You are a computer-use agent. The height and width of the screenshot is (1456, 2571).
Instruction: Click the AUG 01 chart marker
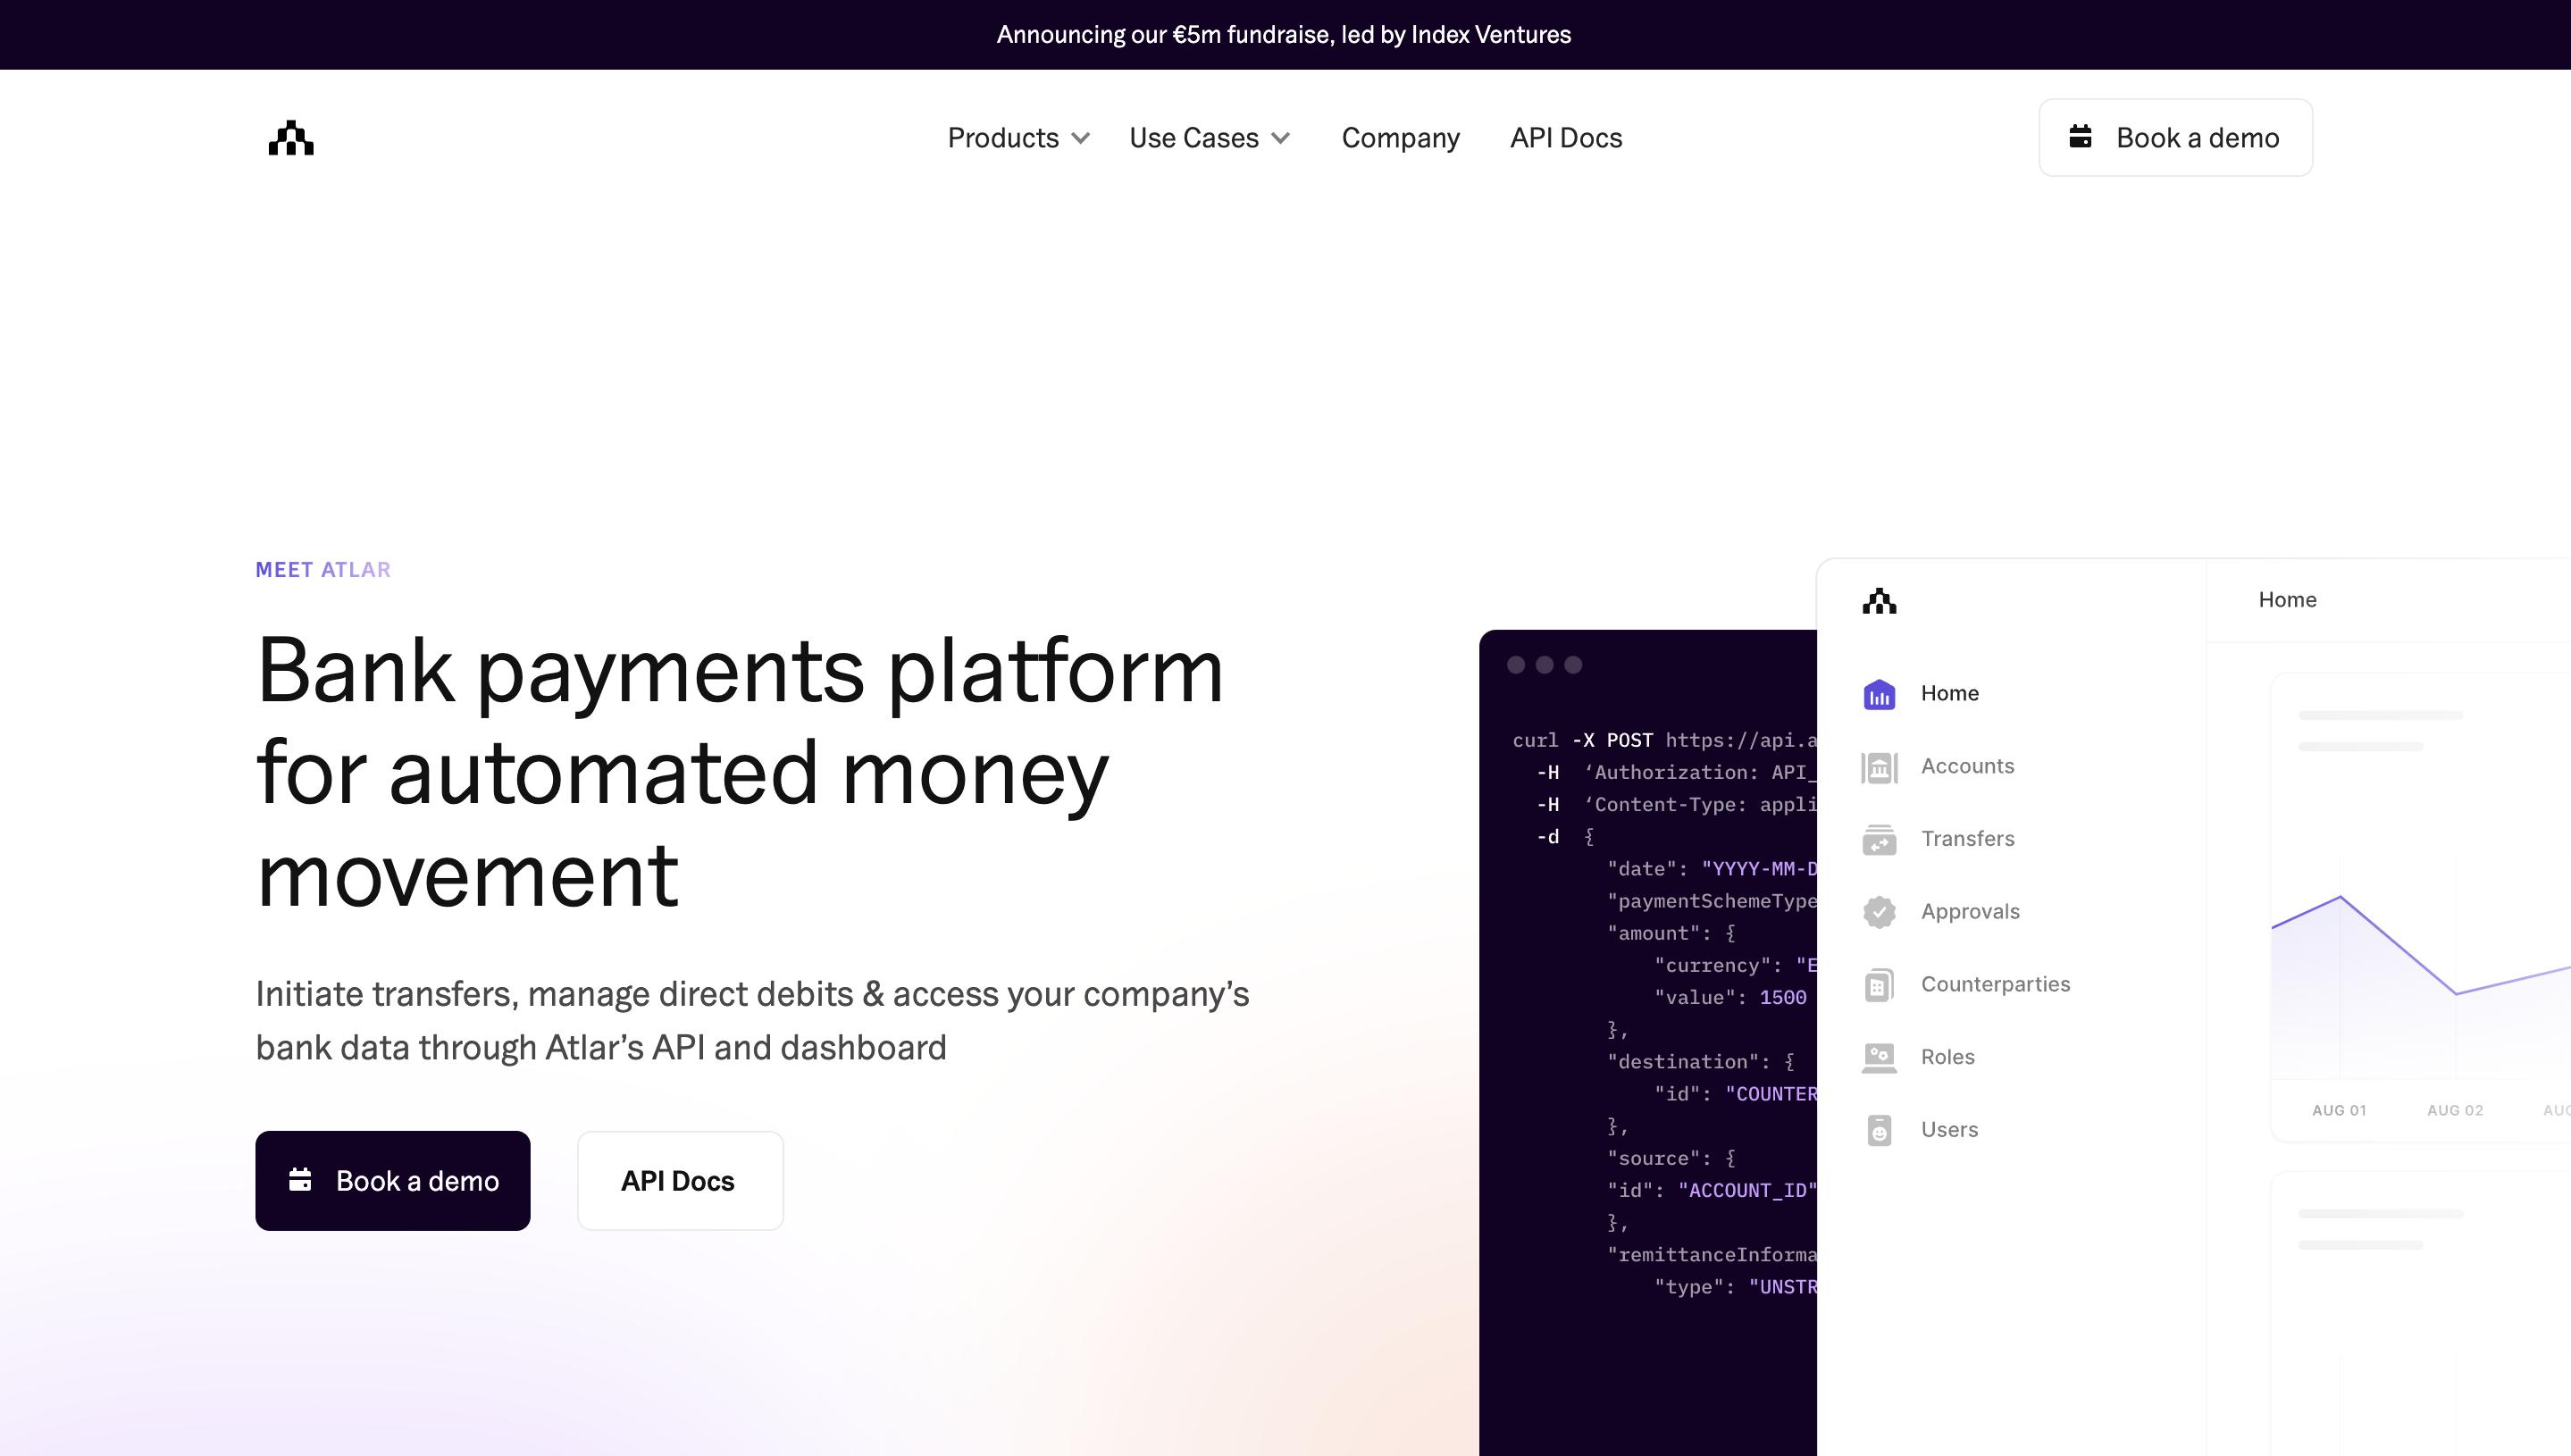[x=2338, y=1110]
